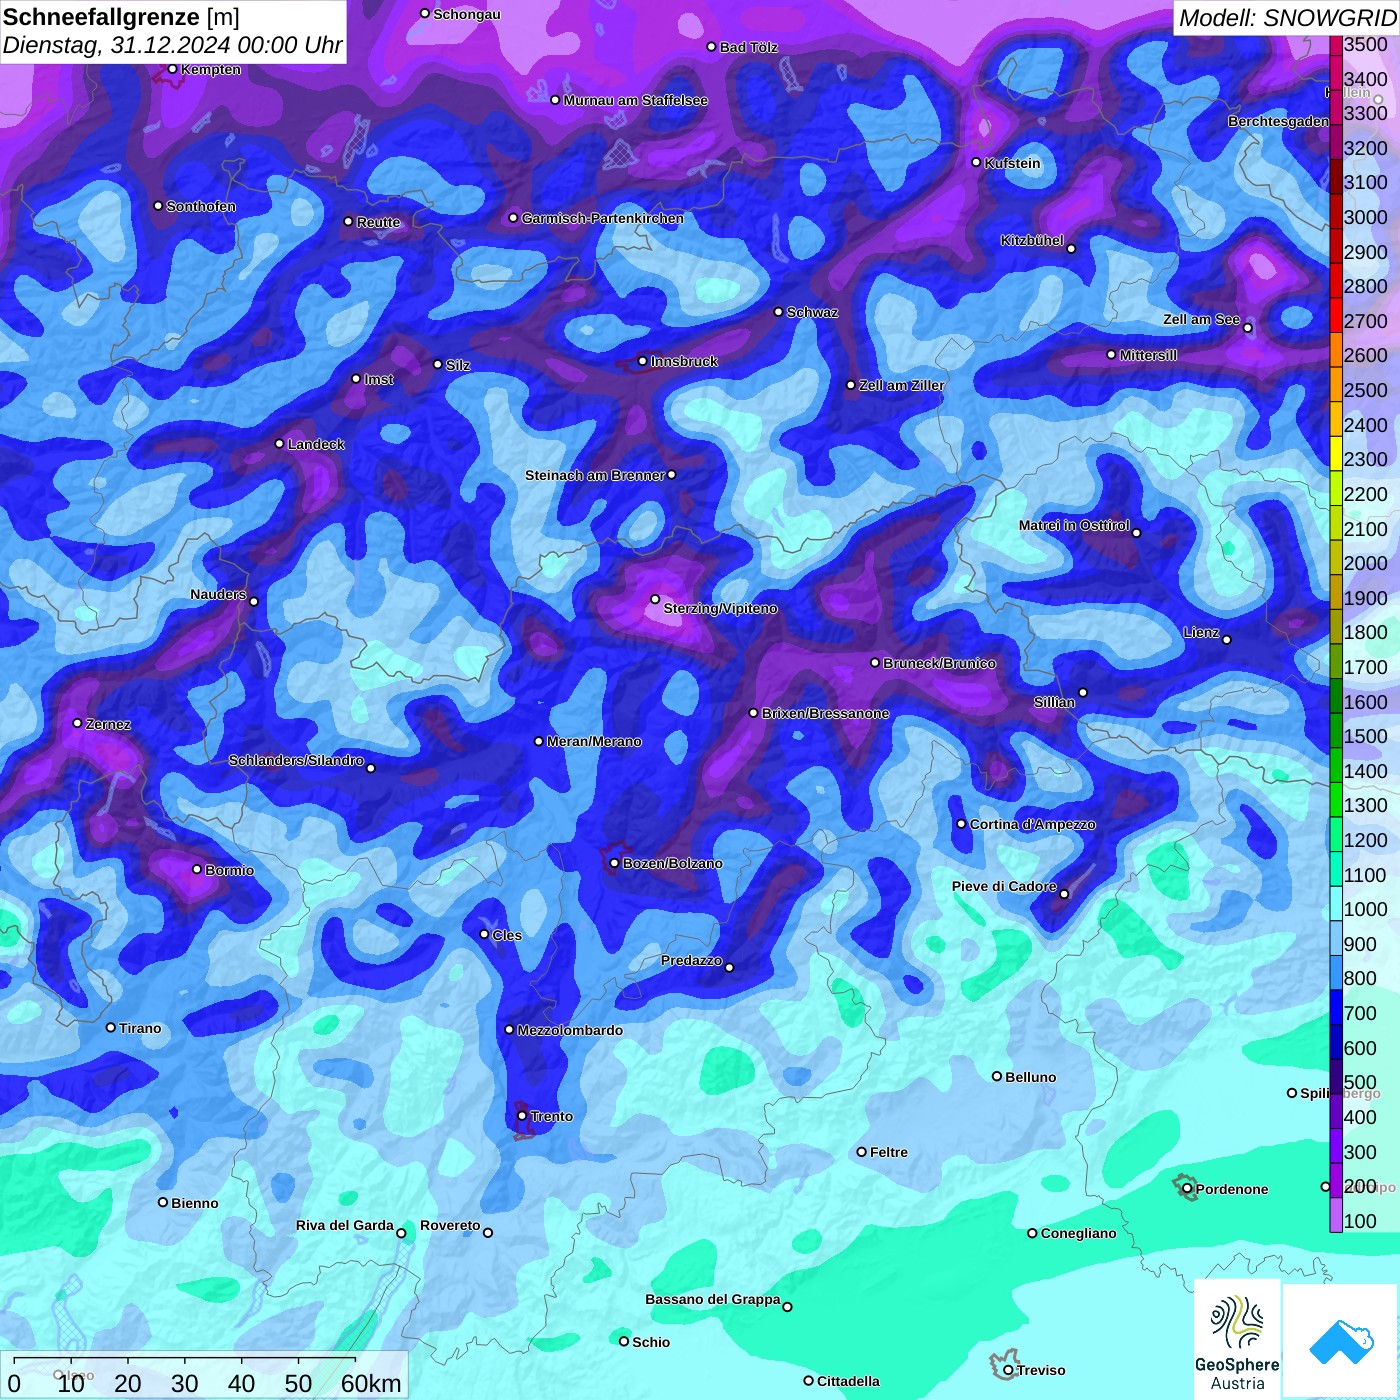The height and width of the screenshot is (1400, 1400).
Task: Click the Bozen/Bolzano label
Action: pos(672,863)
